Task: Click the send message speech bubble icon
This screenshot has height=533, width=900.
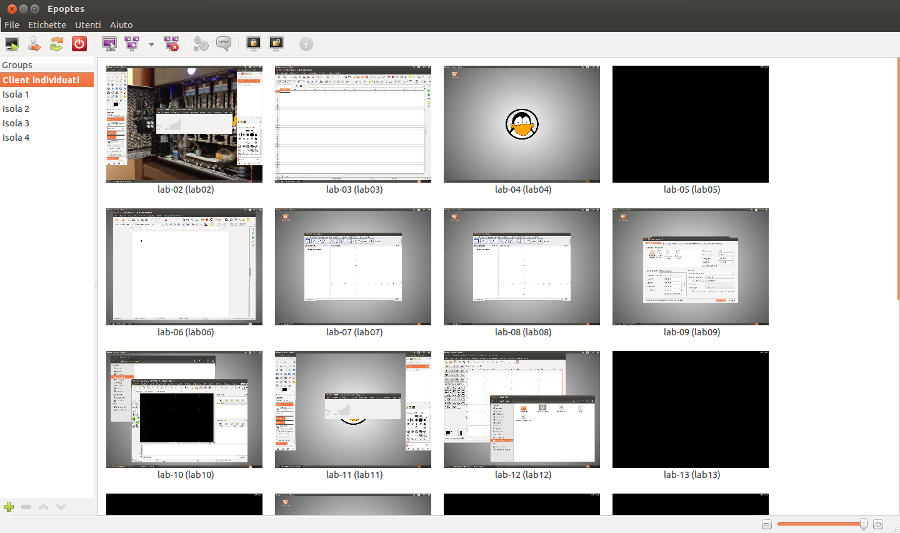Action: point(224,44)
